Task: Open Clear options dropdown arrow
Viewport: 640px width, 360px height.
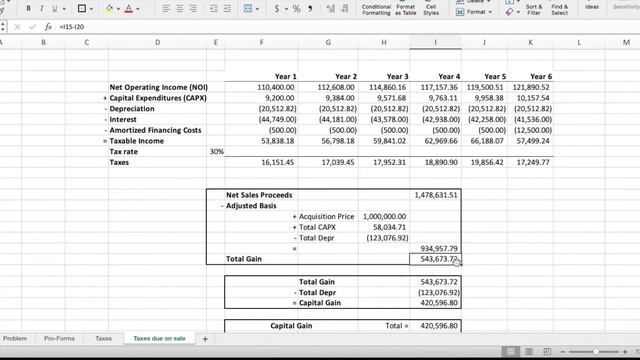Action: click(518, 13)
